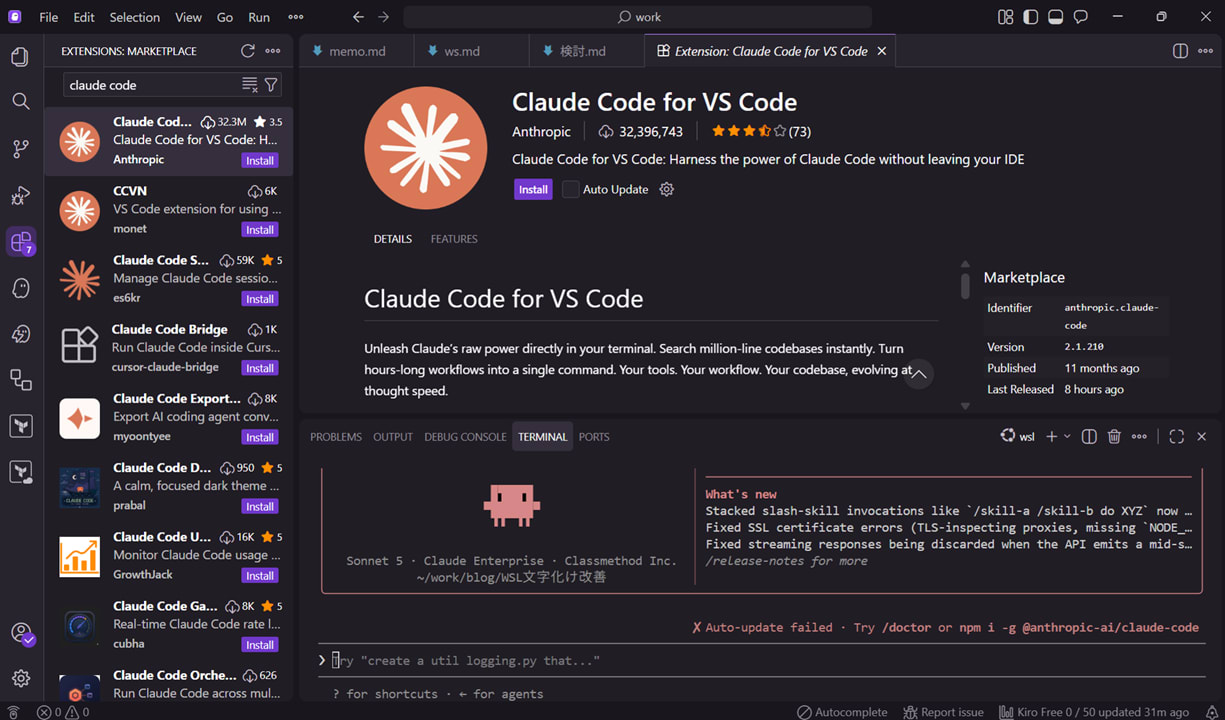Refresh the Extensions Marketplace list
Screen dimensions: 1225x720
pyautogui.click(x=247, y=51)
